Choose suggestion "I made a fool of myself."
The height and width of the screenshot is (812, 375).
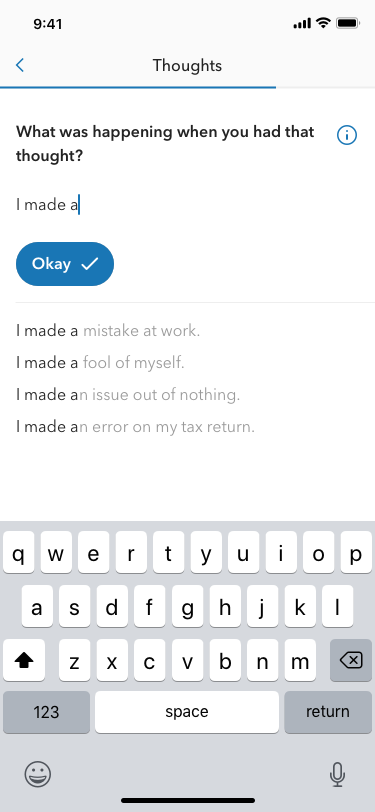[x=100, y=362]
